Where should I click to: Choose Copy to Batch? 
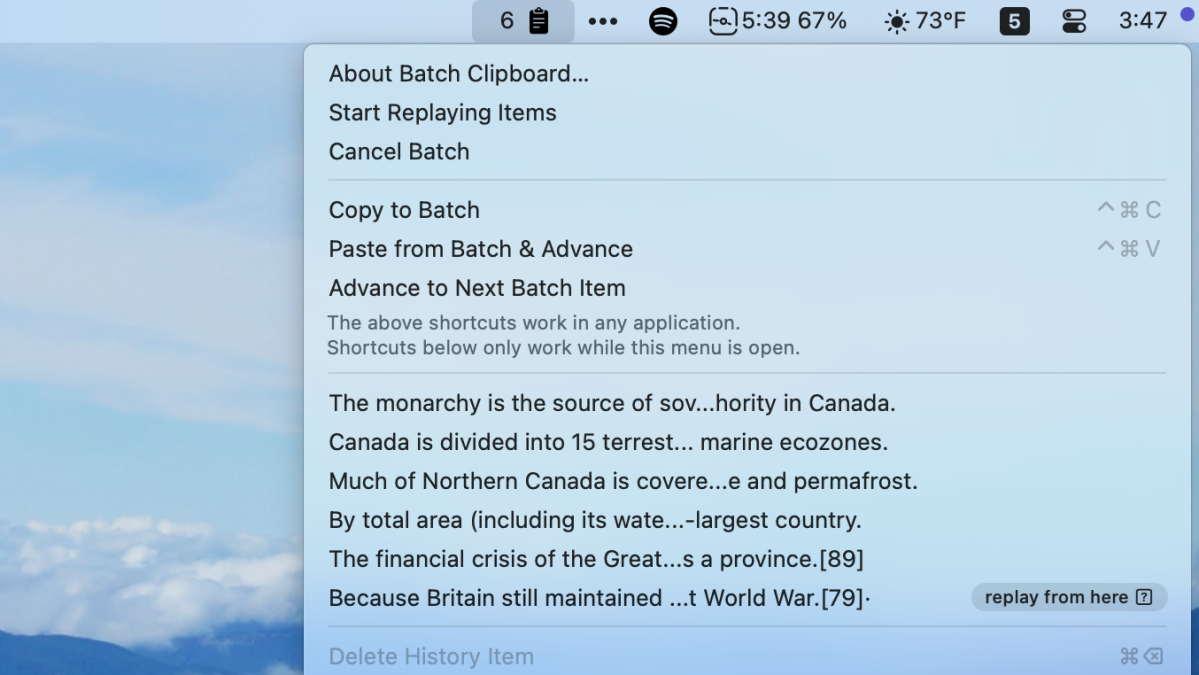click(747, 209)
